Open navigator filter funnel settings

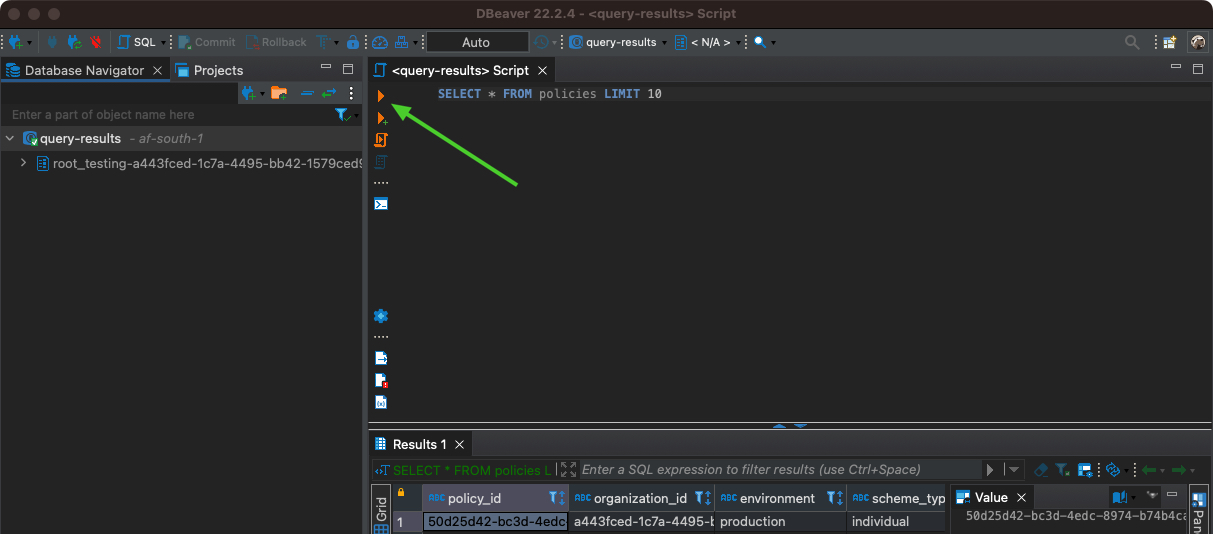pyautogui.click(x=343, y=115)
